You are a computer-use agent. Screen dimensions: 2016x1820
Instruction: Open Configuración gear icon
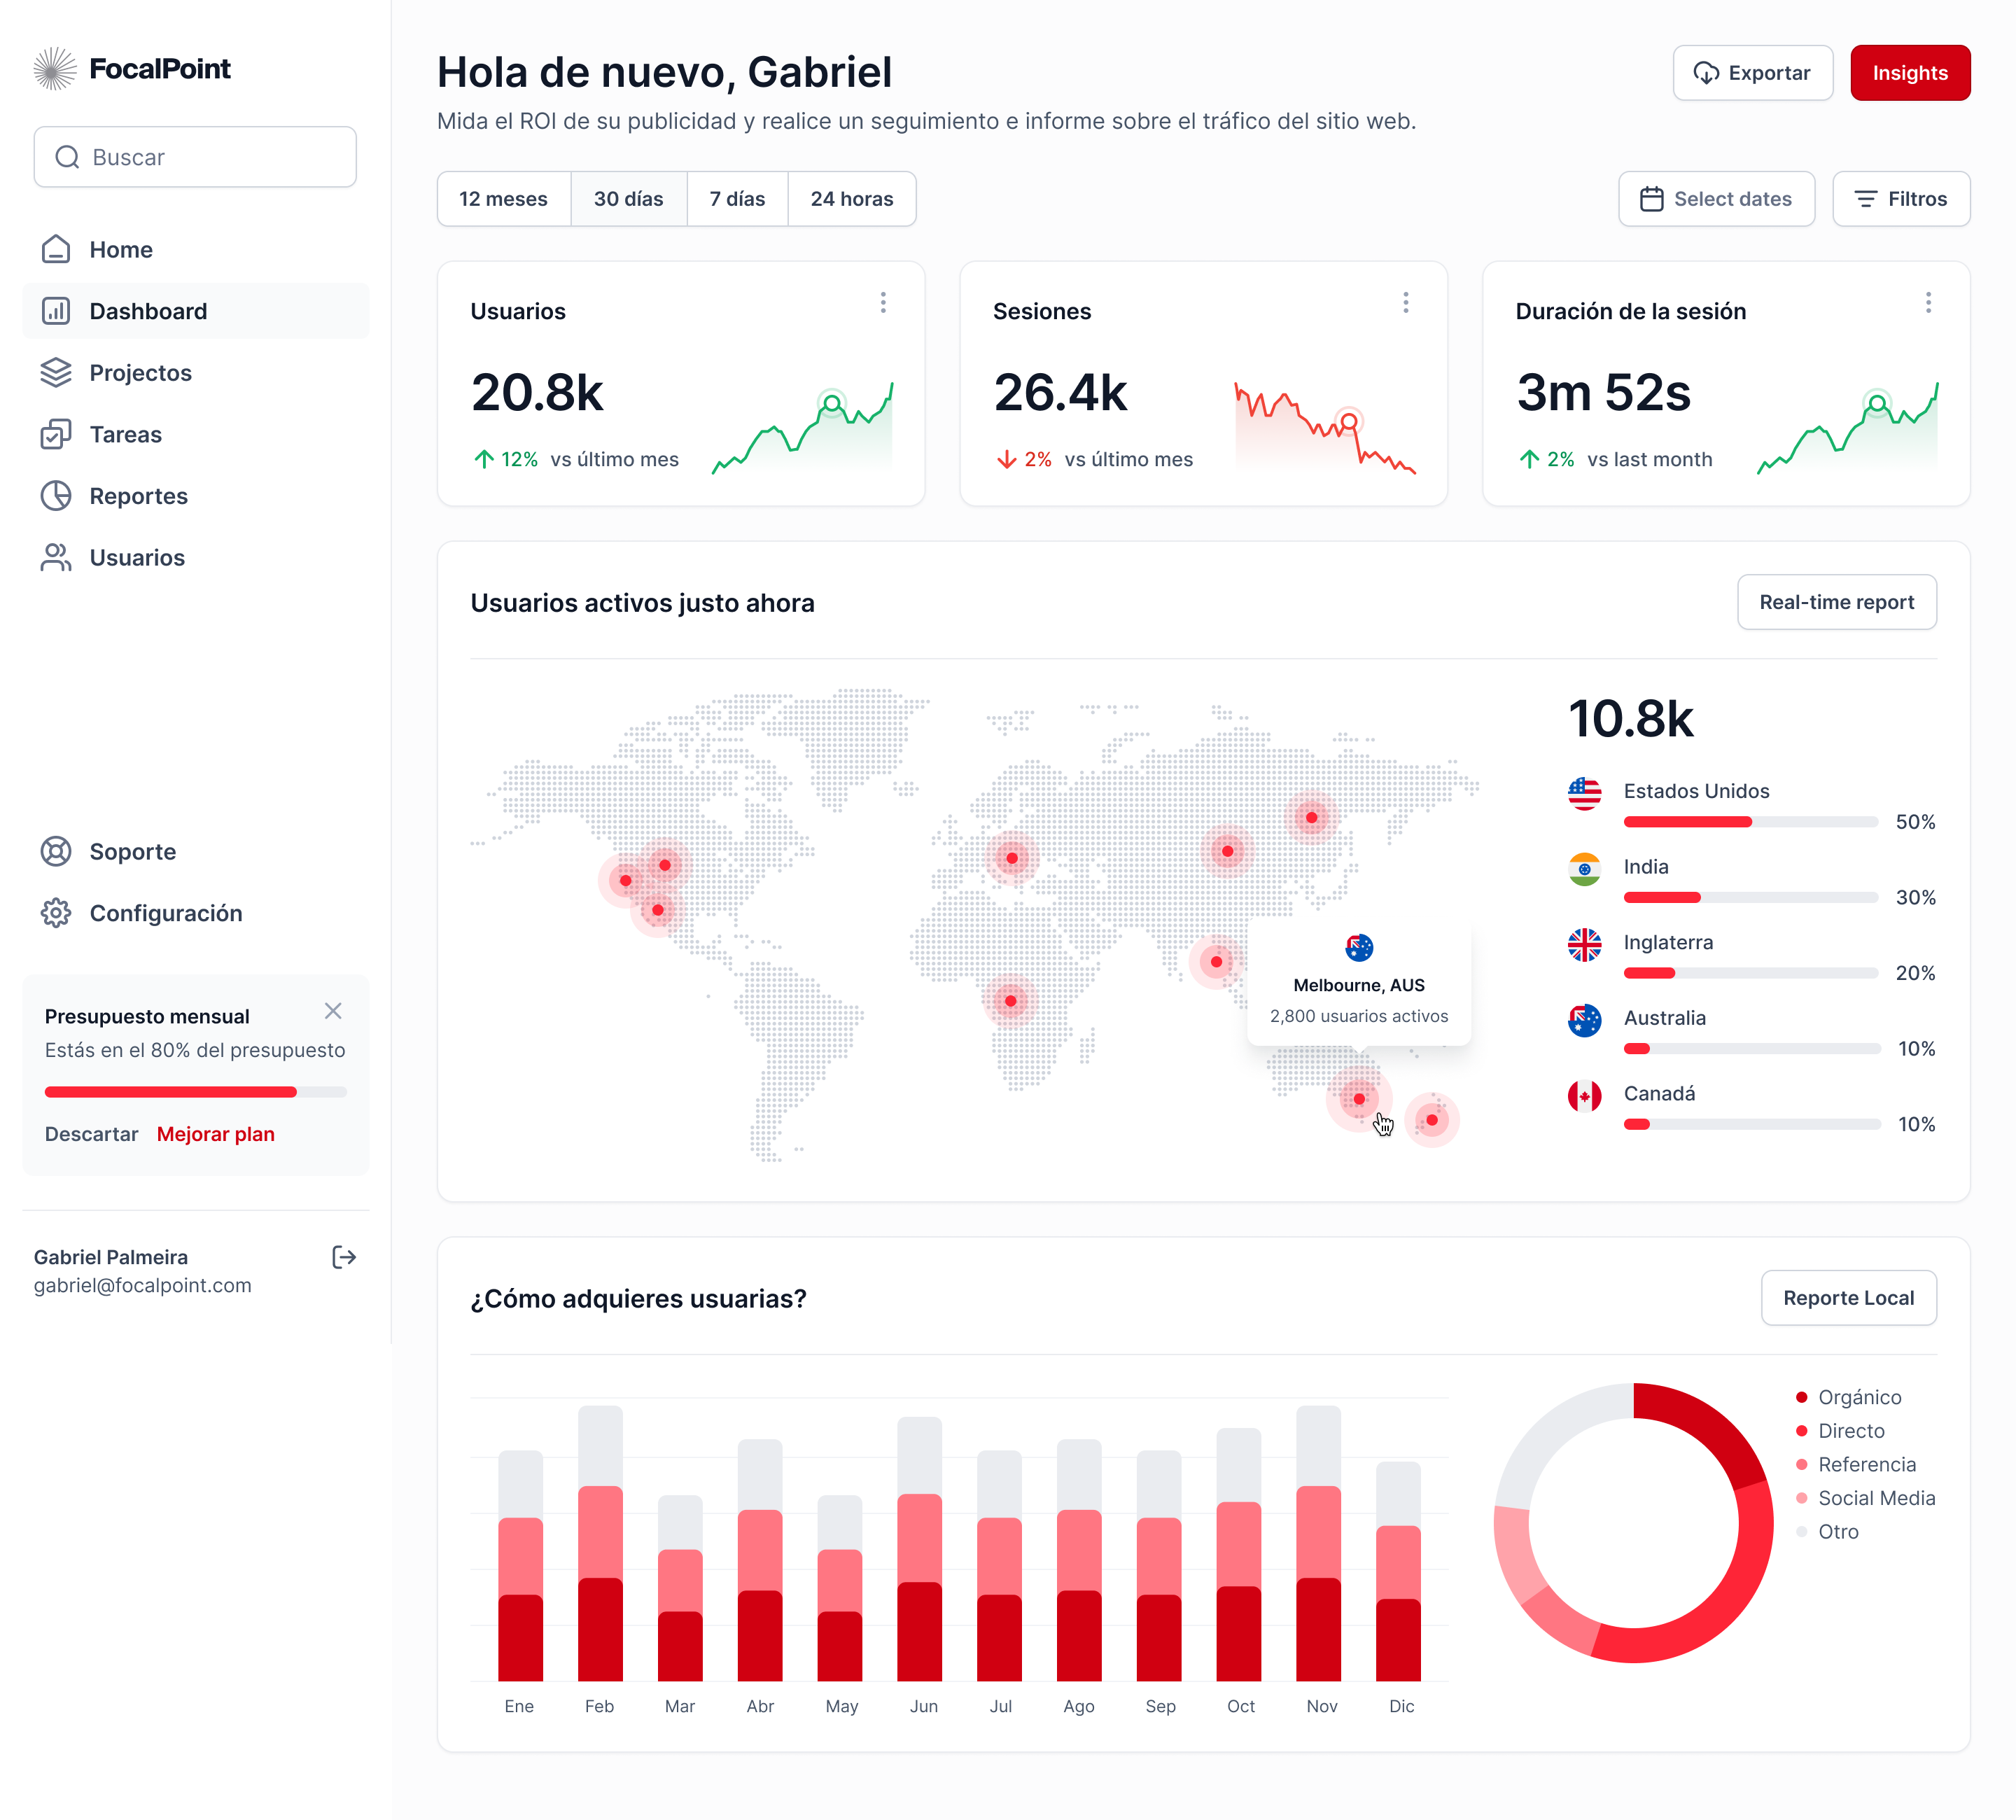(56, 913)
